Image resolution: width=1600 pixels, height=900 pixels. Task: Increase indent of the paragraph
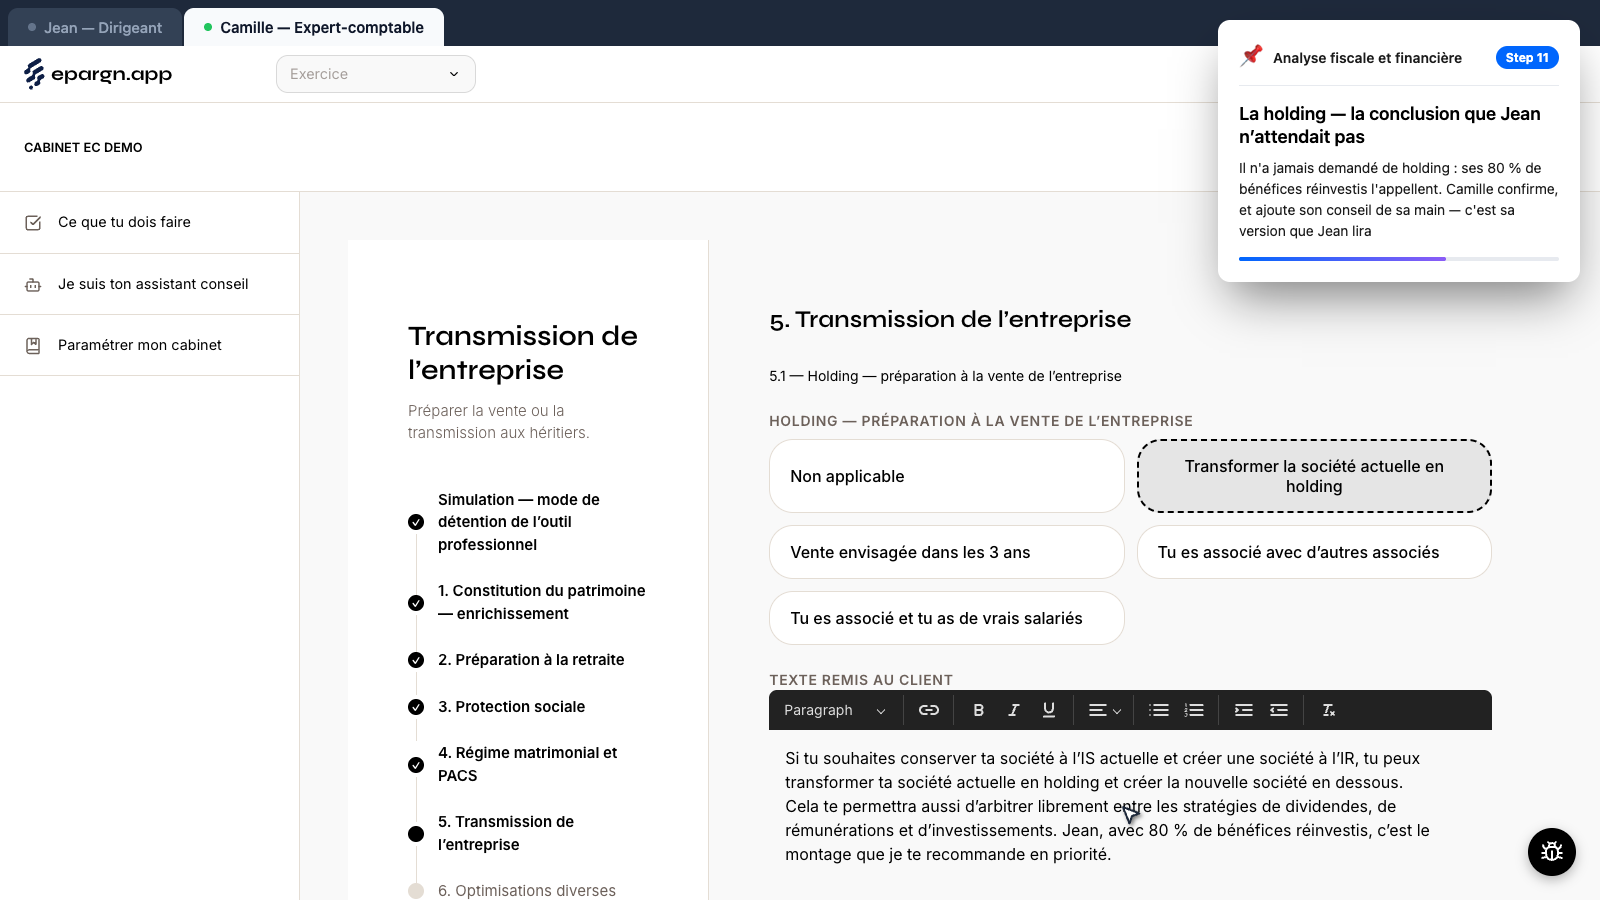tap(1244, 710)
